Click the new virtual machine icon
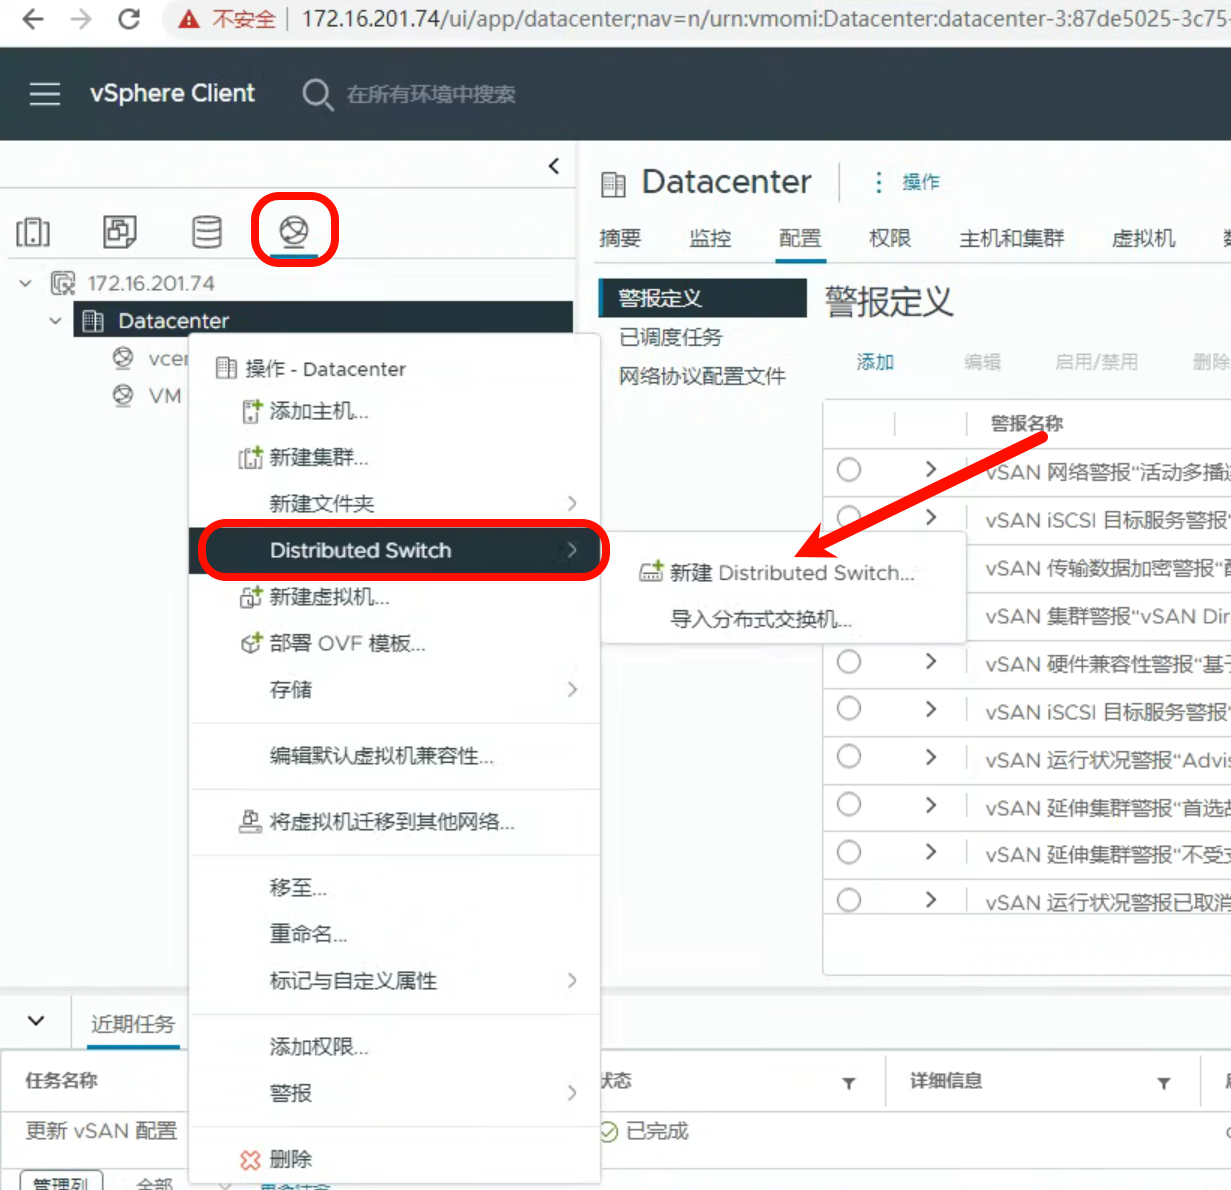 (x=250, y=597)
